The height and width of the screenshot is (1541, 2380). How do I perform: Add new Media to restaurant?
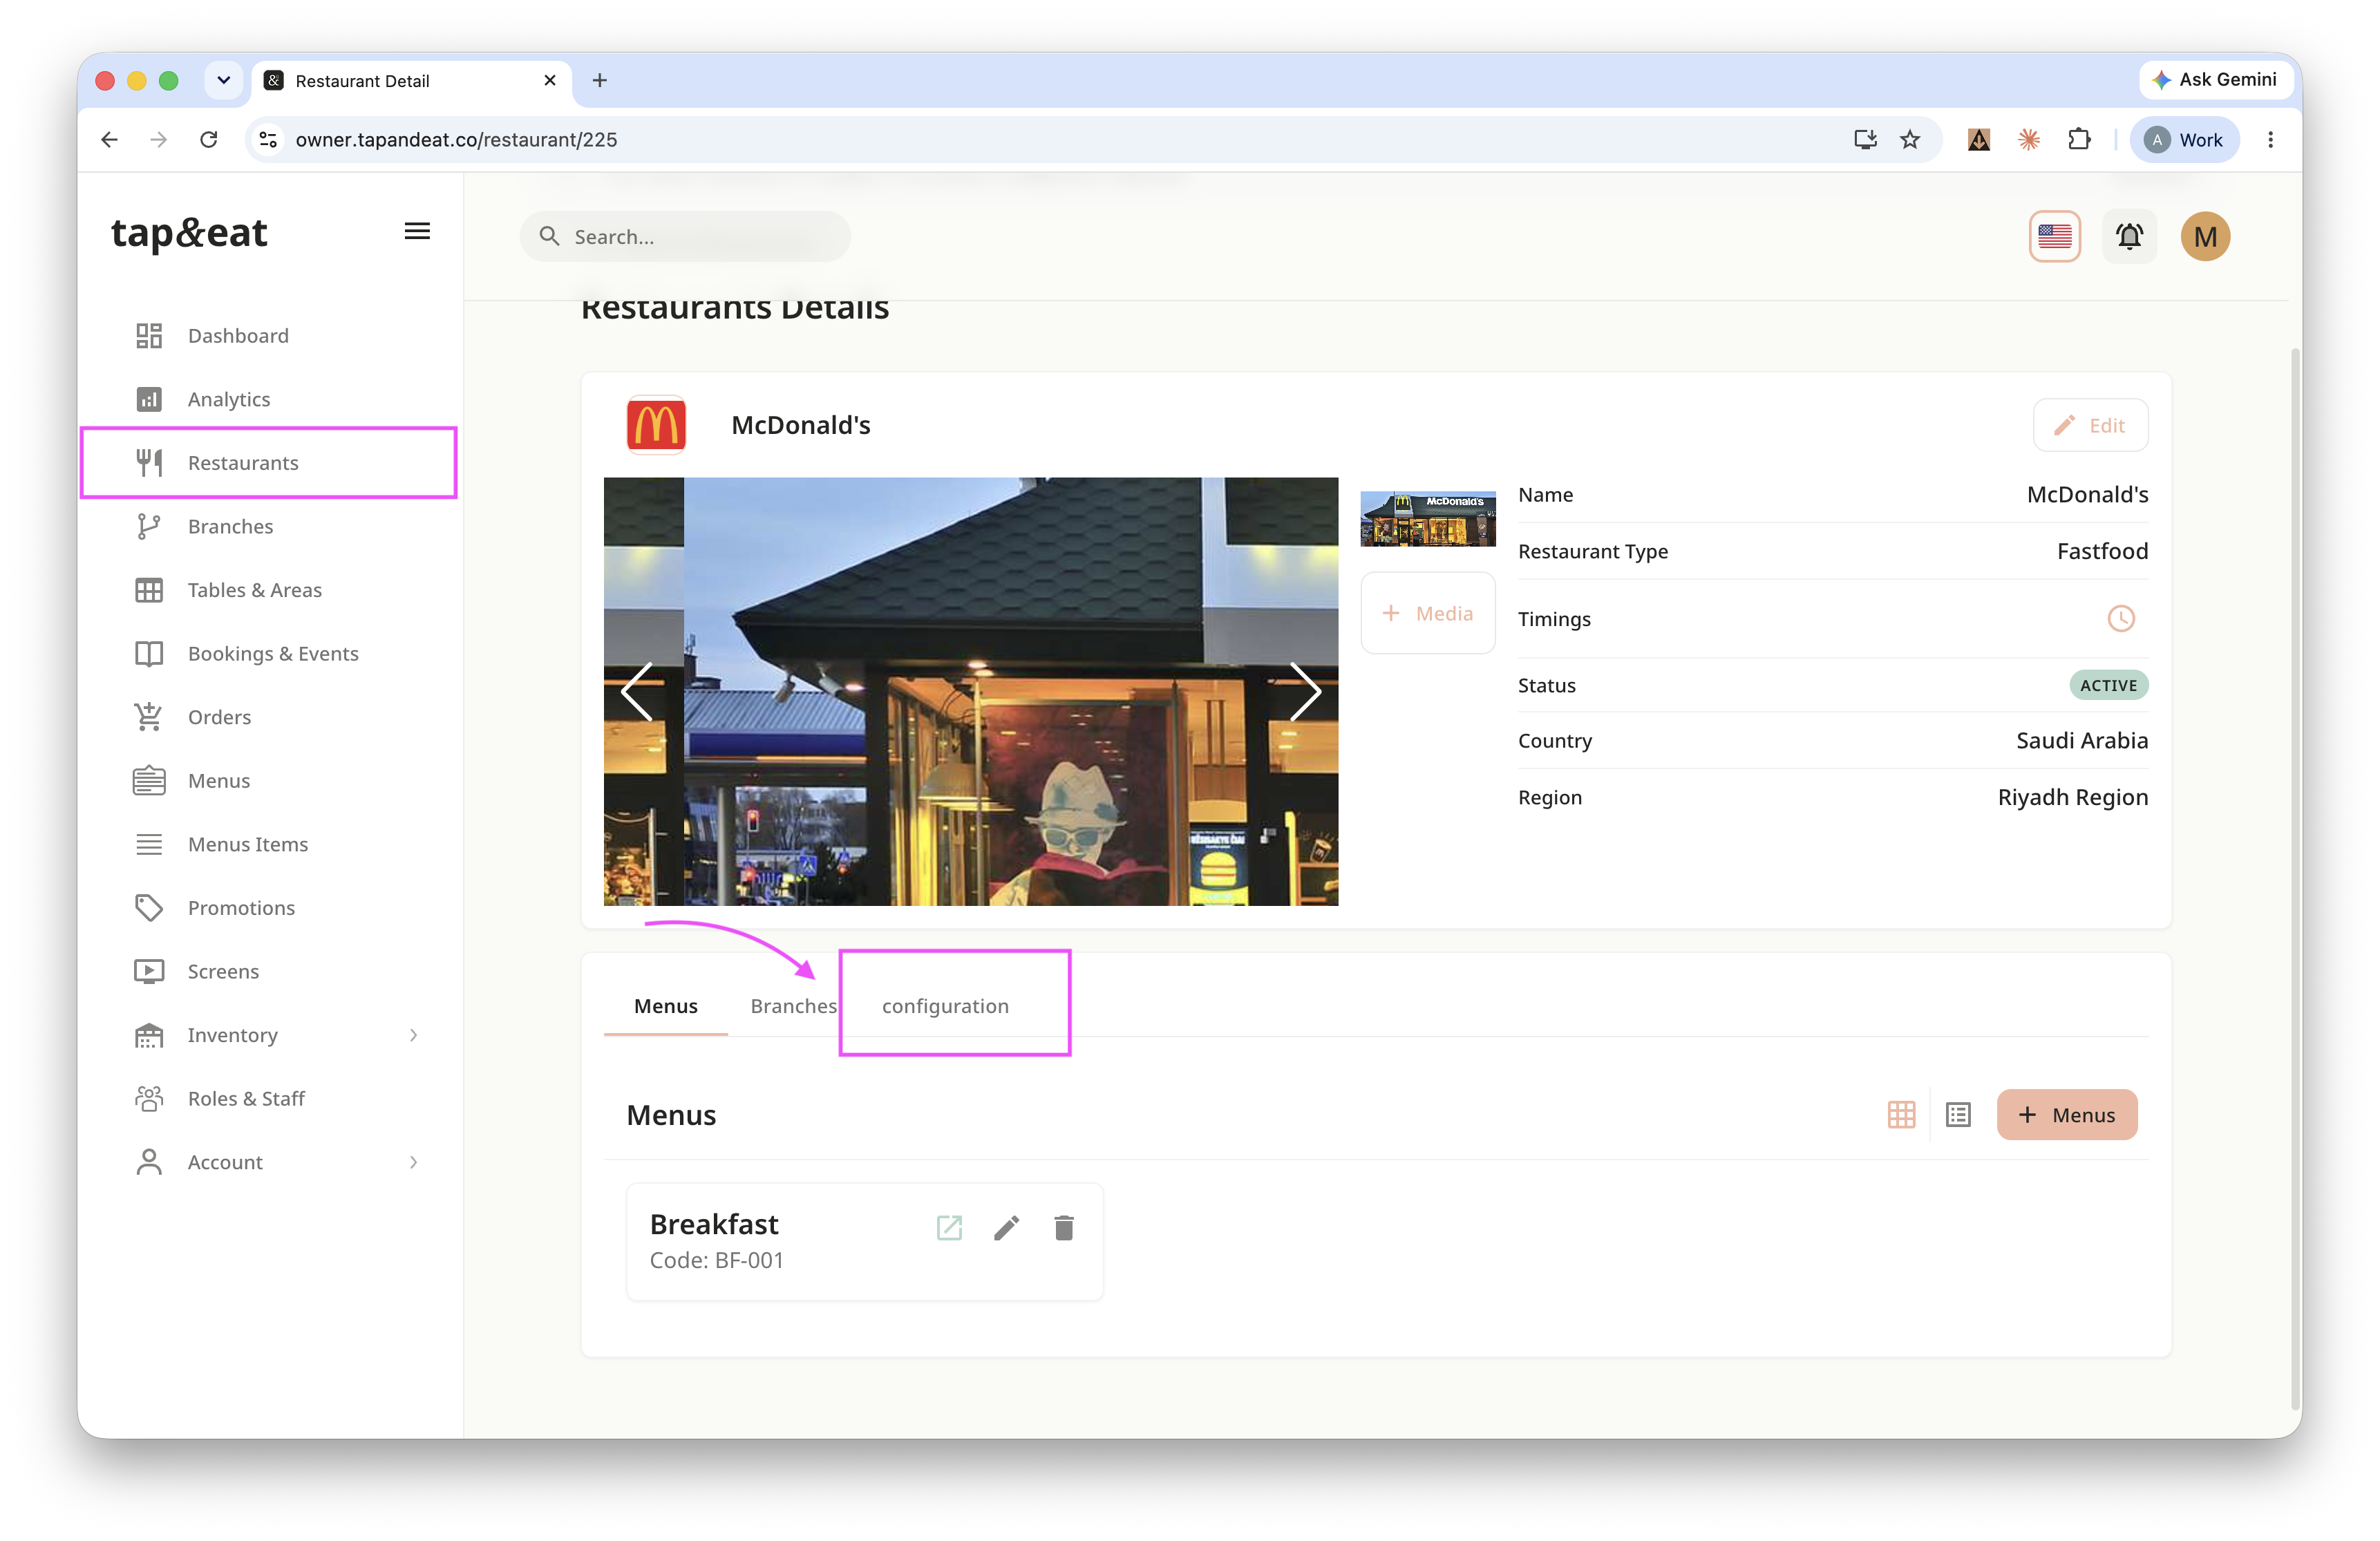(1427, 613)
